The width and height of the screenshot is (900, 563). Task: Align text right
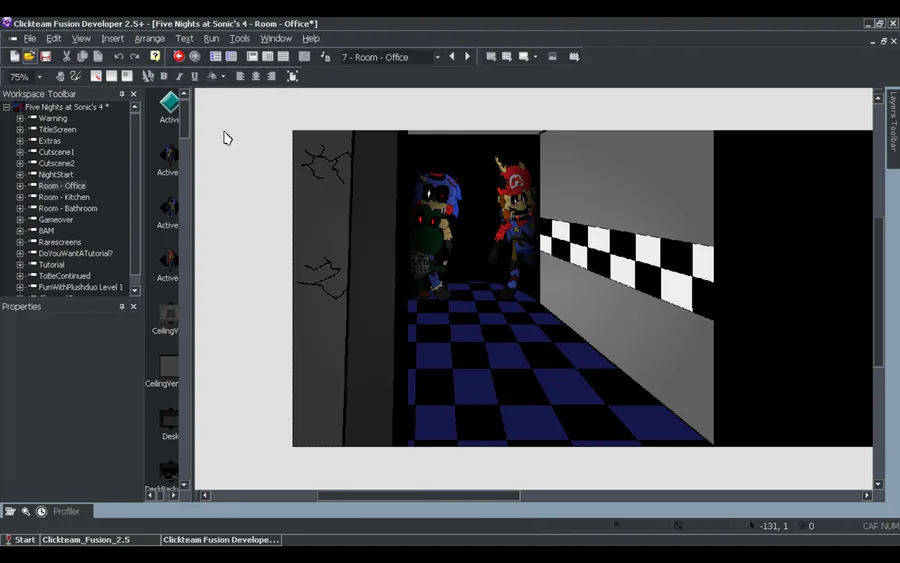point(271,76)
